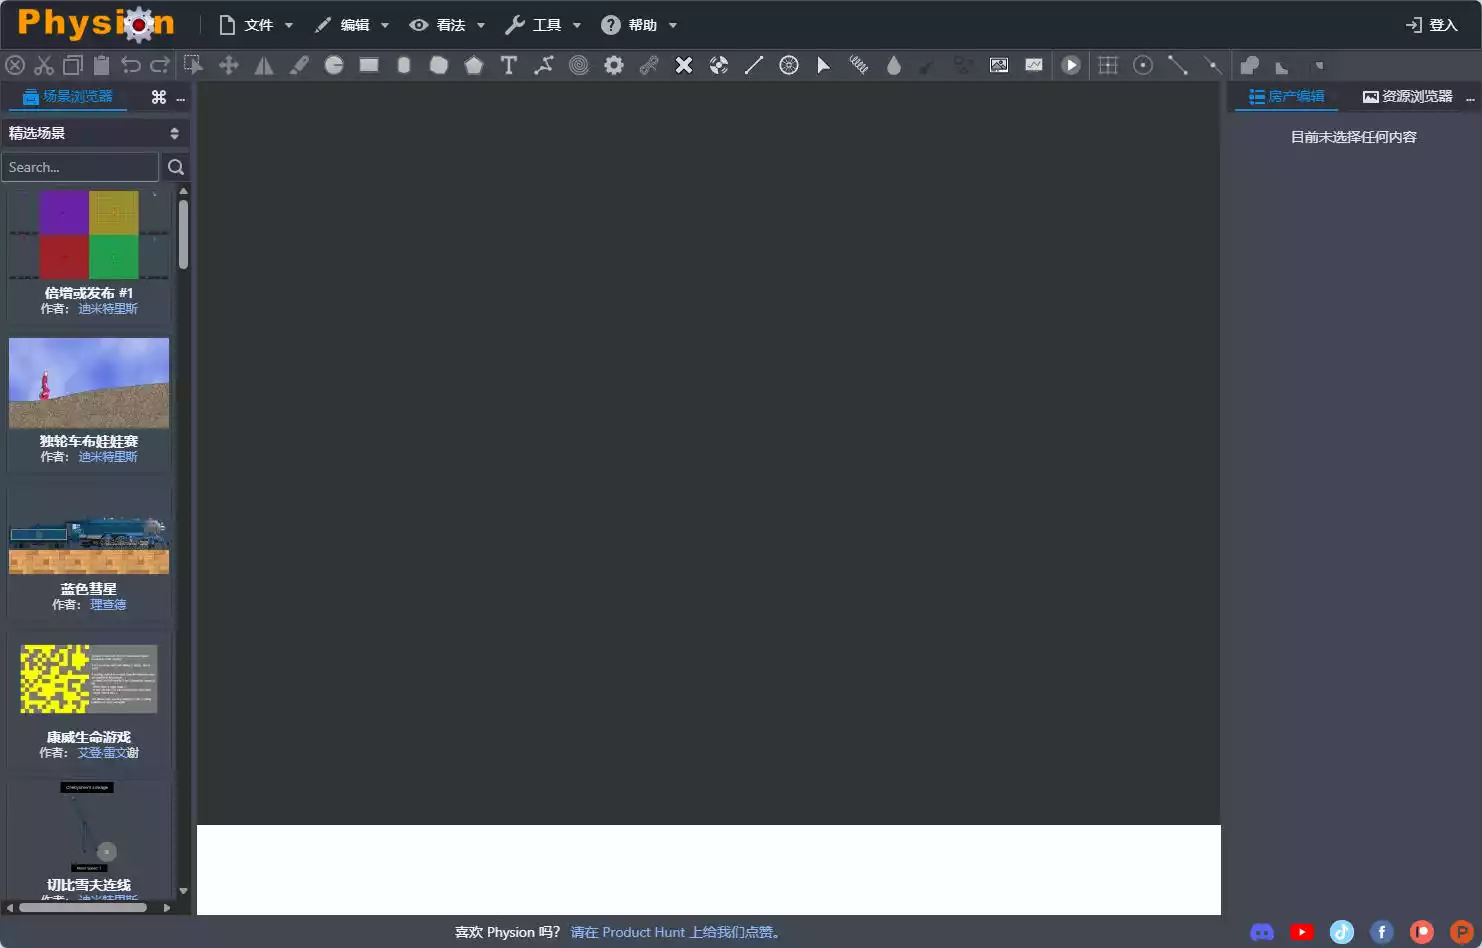Click the magnifier search button

(x=176, y=167)
